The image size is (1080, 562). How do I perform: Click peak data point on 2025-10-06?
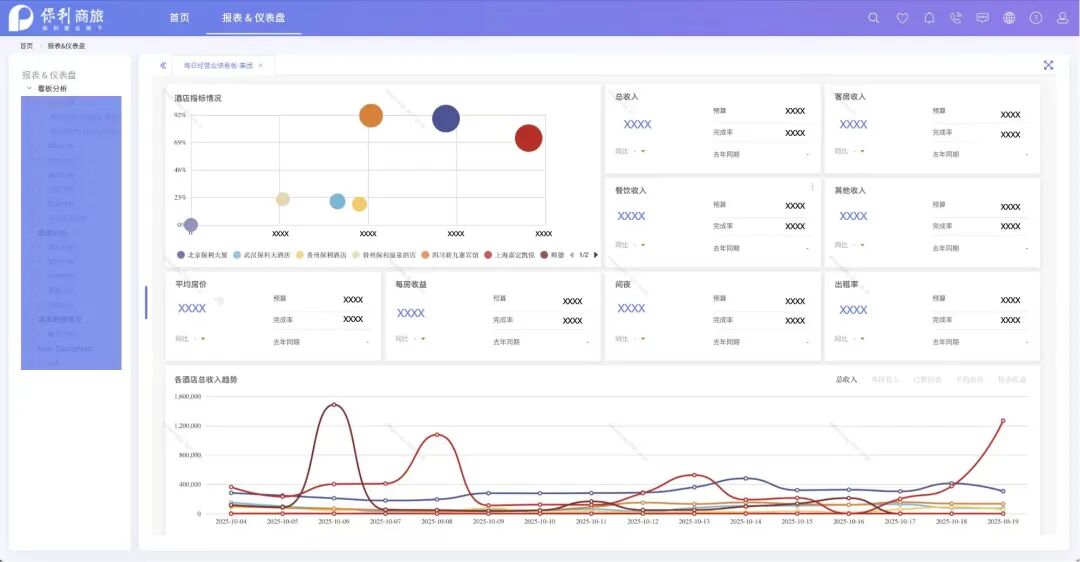pyautogui.click(x=333, y=404)
